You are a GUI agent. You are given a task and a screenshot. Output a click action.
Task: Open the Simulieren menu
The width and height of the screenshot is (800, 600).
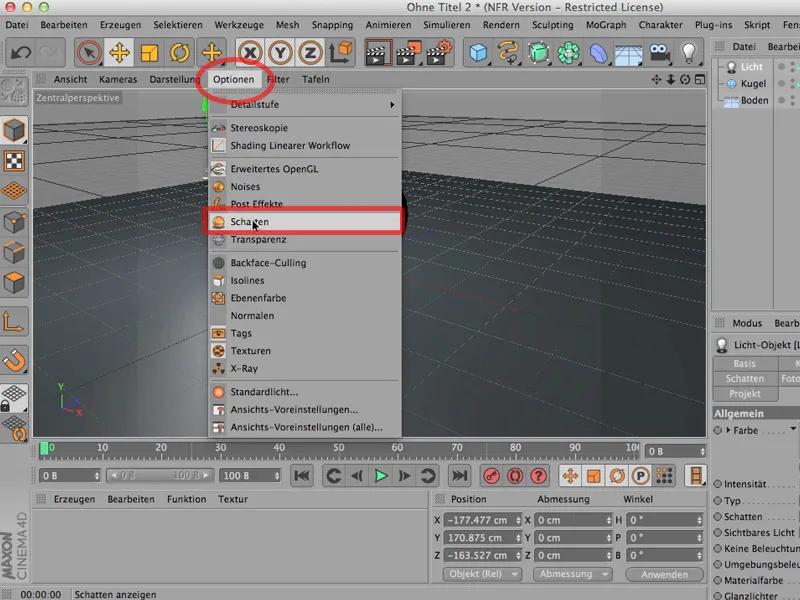(446, 25)
